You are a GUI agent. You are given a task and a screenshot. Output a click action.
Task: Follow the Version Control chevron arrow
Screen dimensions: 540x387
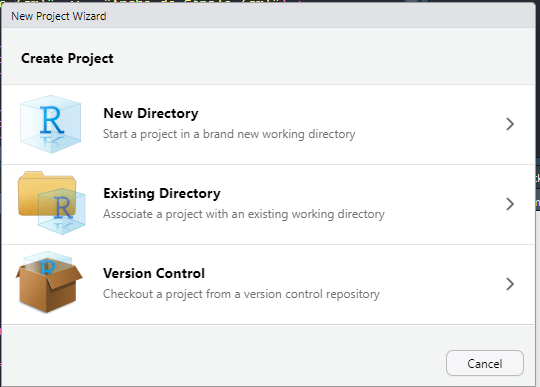click(510, 284)
